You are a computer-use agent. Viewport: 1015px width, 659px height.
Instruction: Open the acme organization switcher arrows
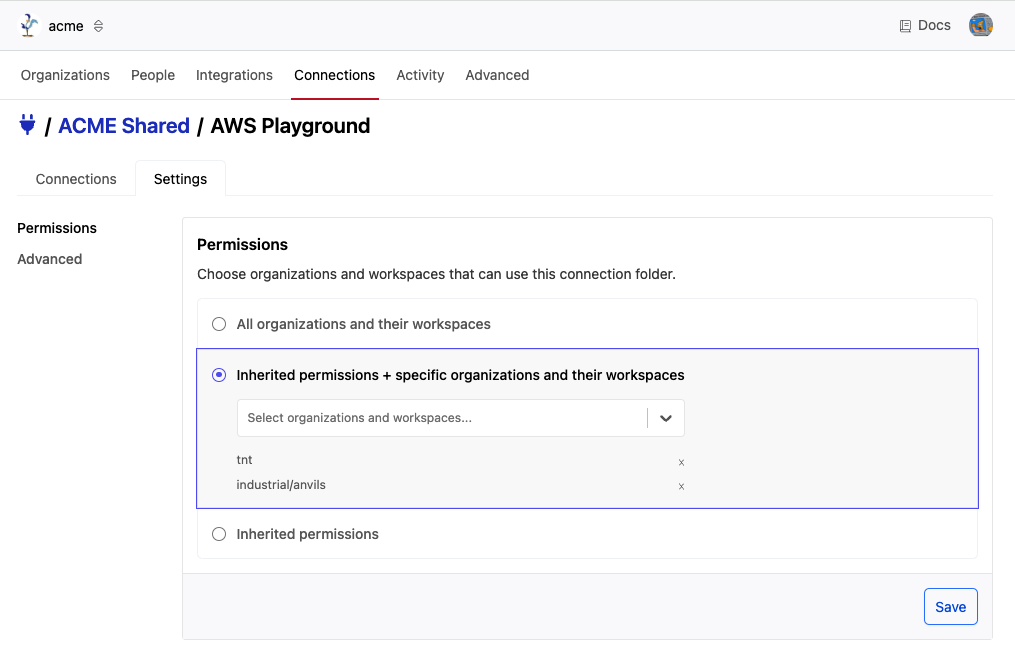click(98, 26)
